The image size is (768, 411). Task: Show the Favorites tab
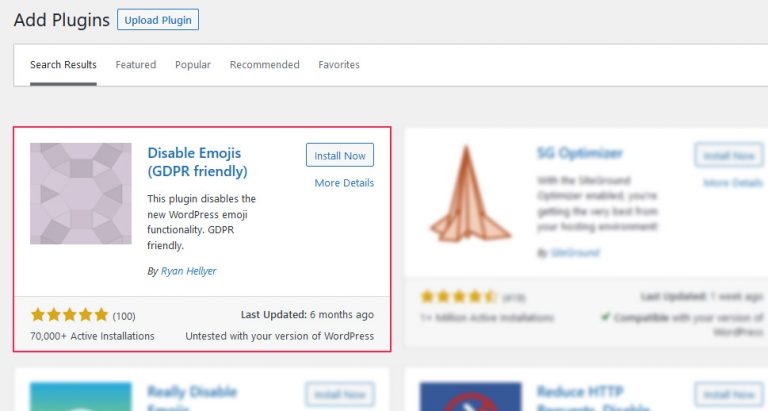(x=339, y=65)
